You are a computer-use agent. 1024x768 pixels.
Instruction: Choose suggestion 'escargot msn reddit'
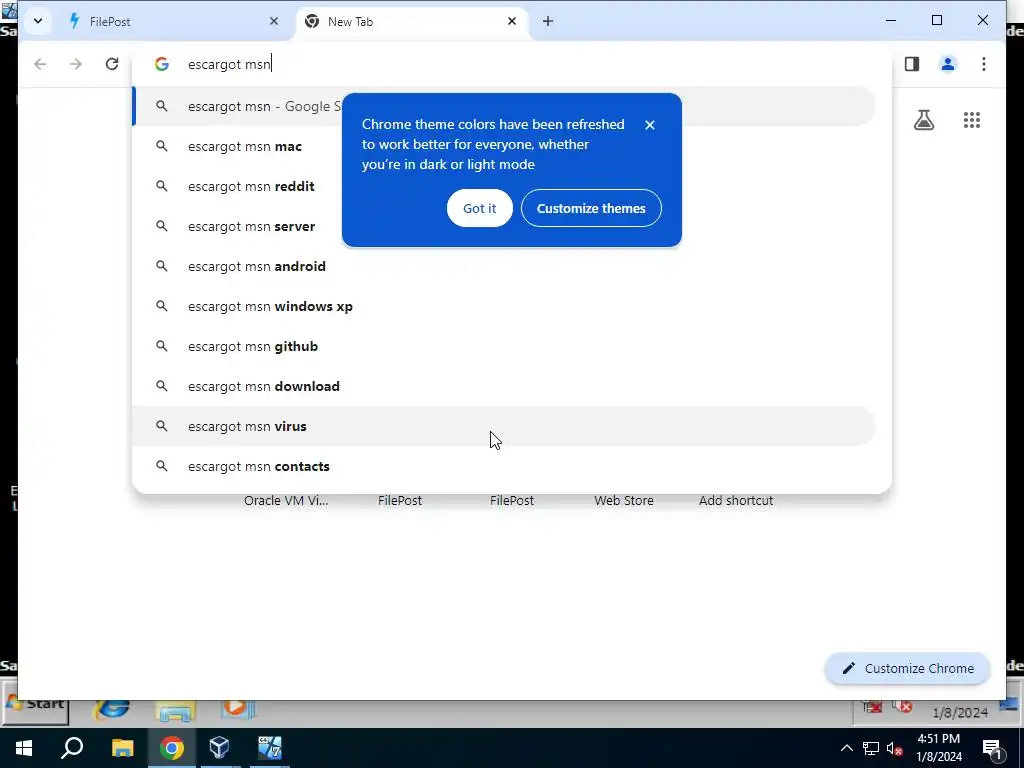coord(504,186)
